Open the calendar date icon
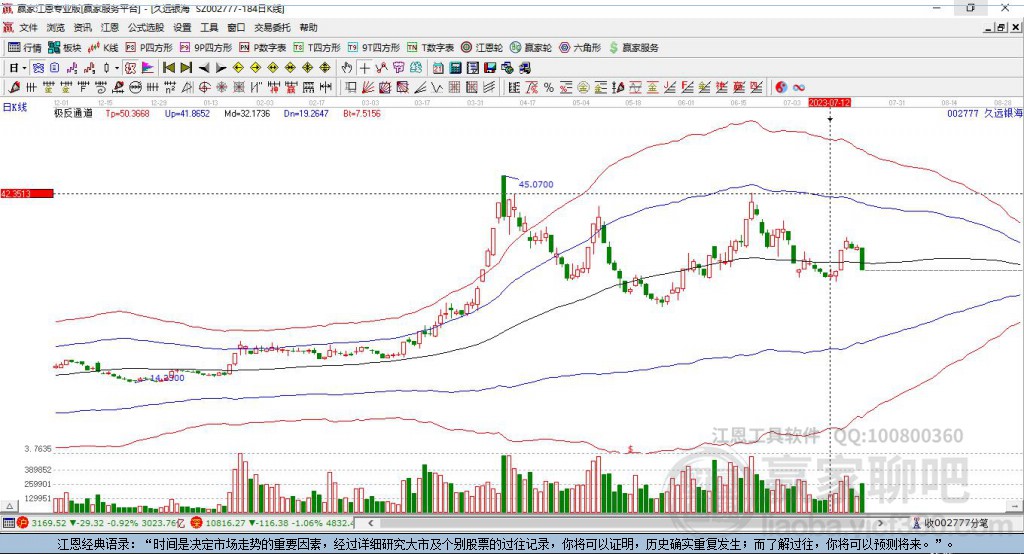The width and height of the screenshot is (1024, 554). [438, 68]
